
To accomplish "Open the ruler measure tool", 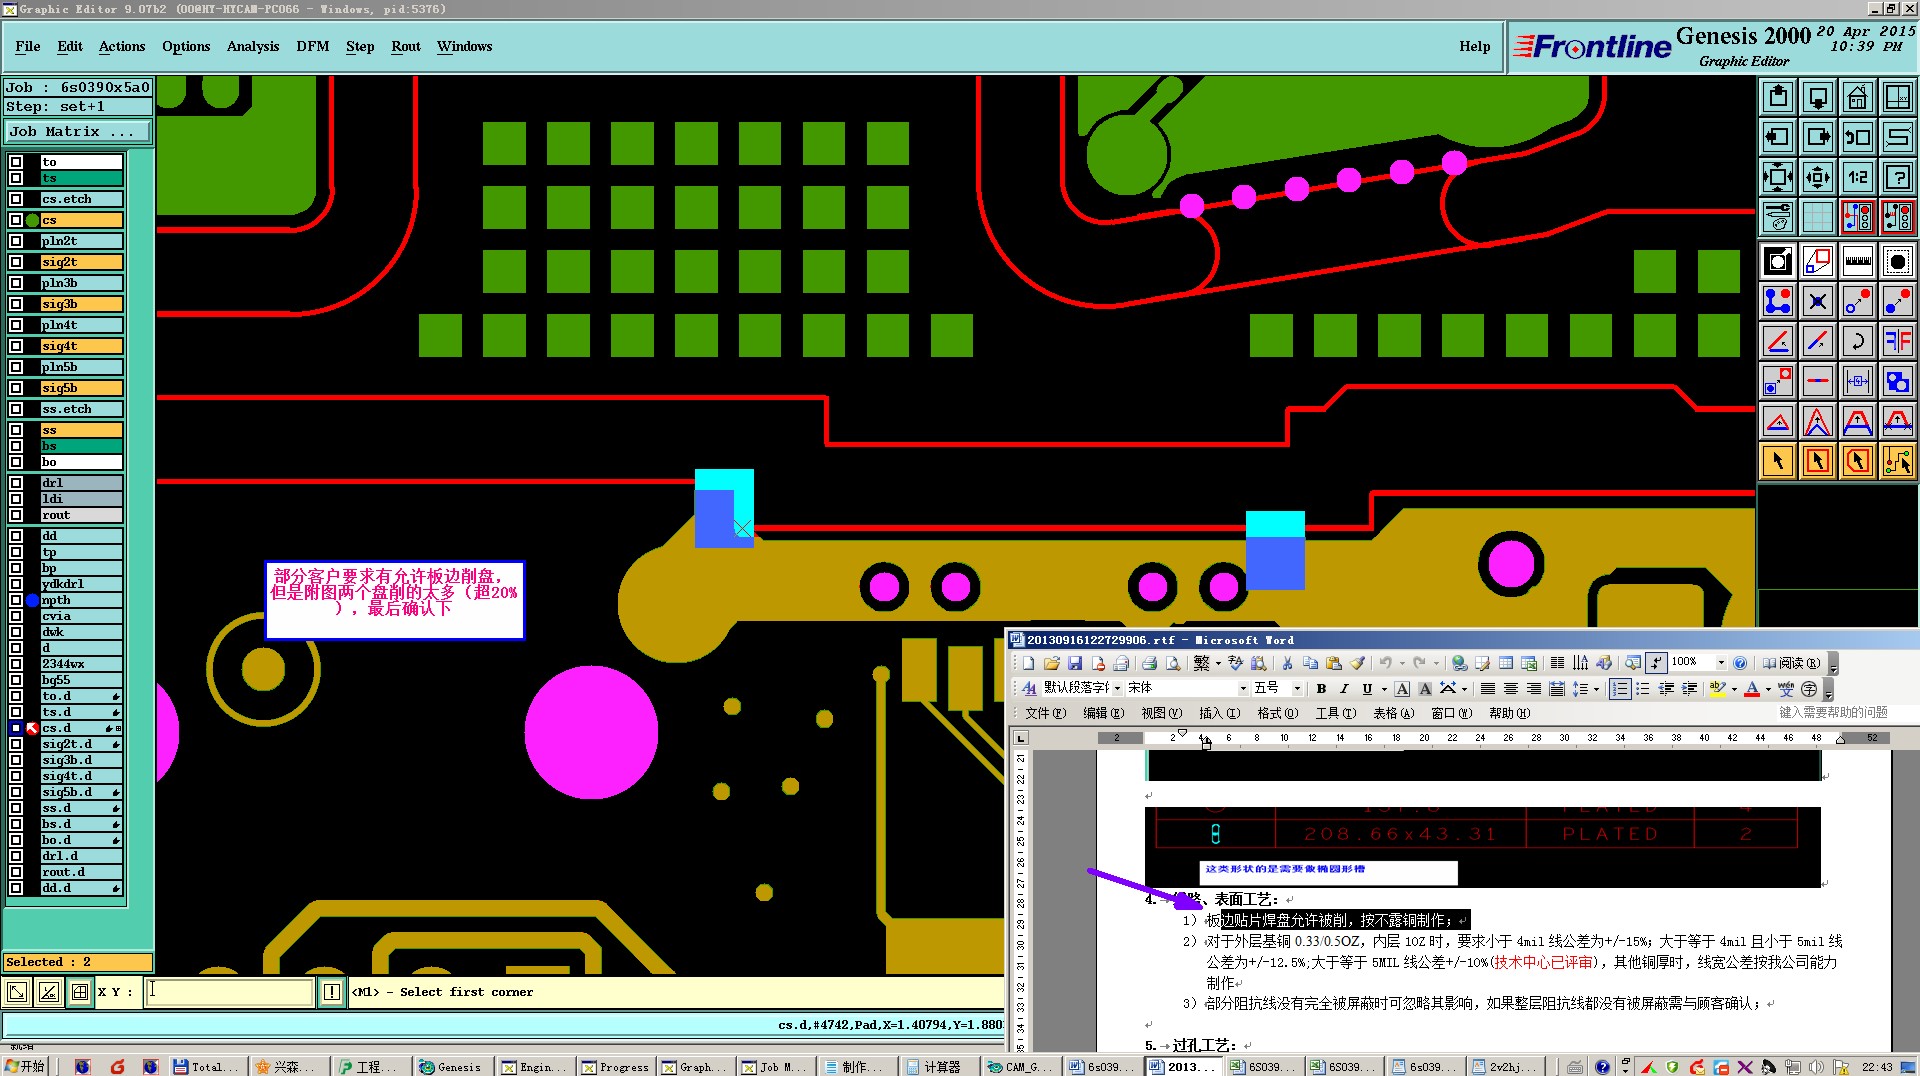I will [x=1857, y=261].
